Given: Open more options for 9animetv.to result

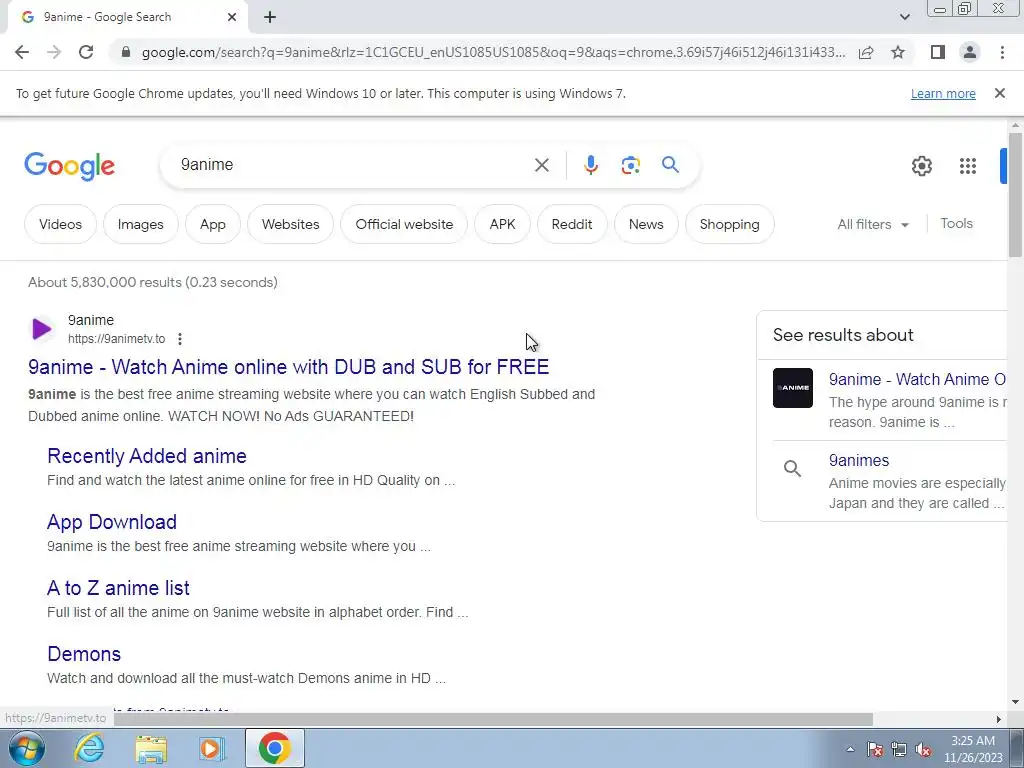Looking at the screenshot, I should pos(180,339).
